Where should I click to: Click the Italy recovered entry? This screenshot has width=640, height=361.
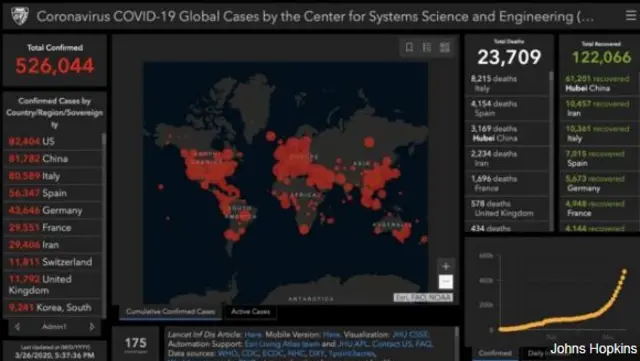tap(599, 133)
